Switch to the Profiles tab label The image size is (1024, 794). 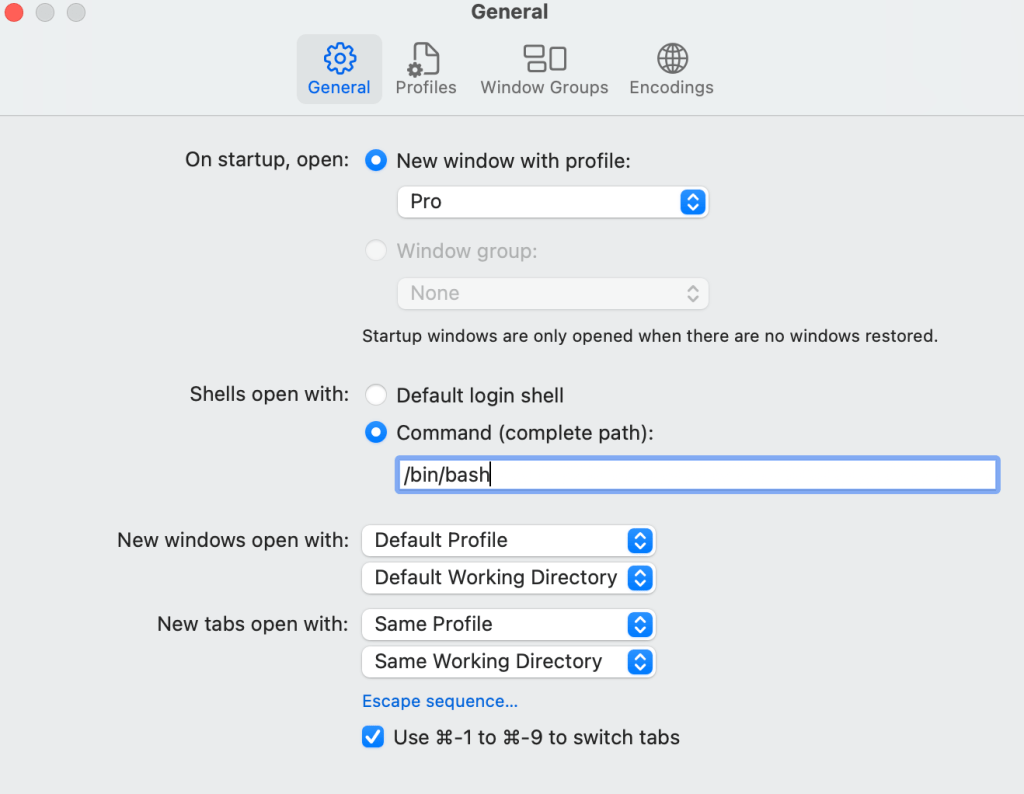click(426, 88)
